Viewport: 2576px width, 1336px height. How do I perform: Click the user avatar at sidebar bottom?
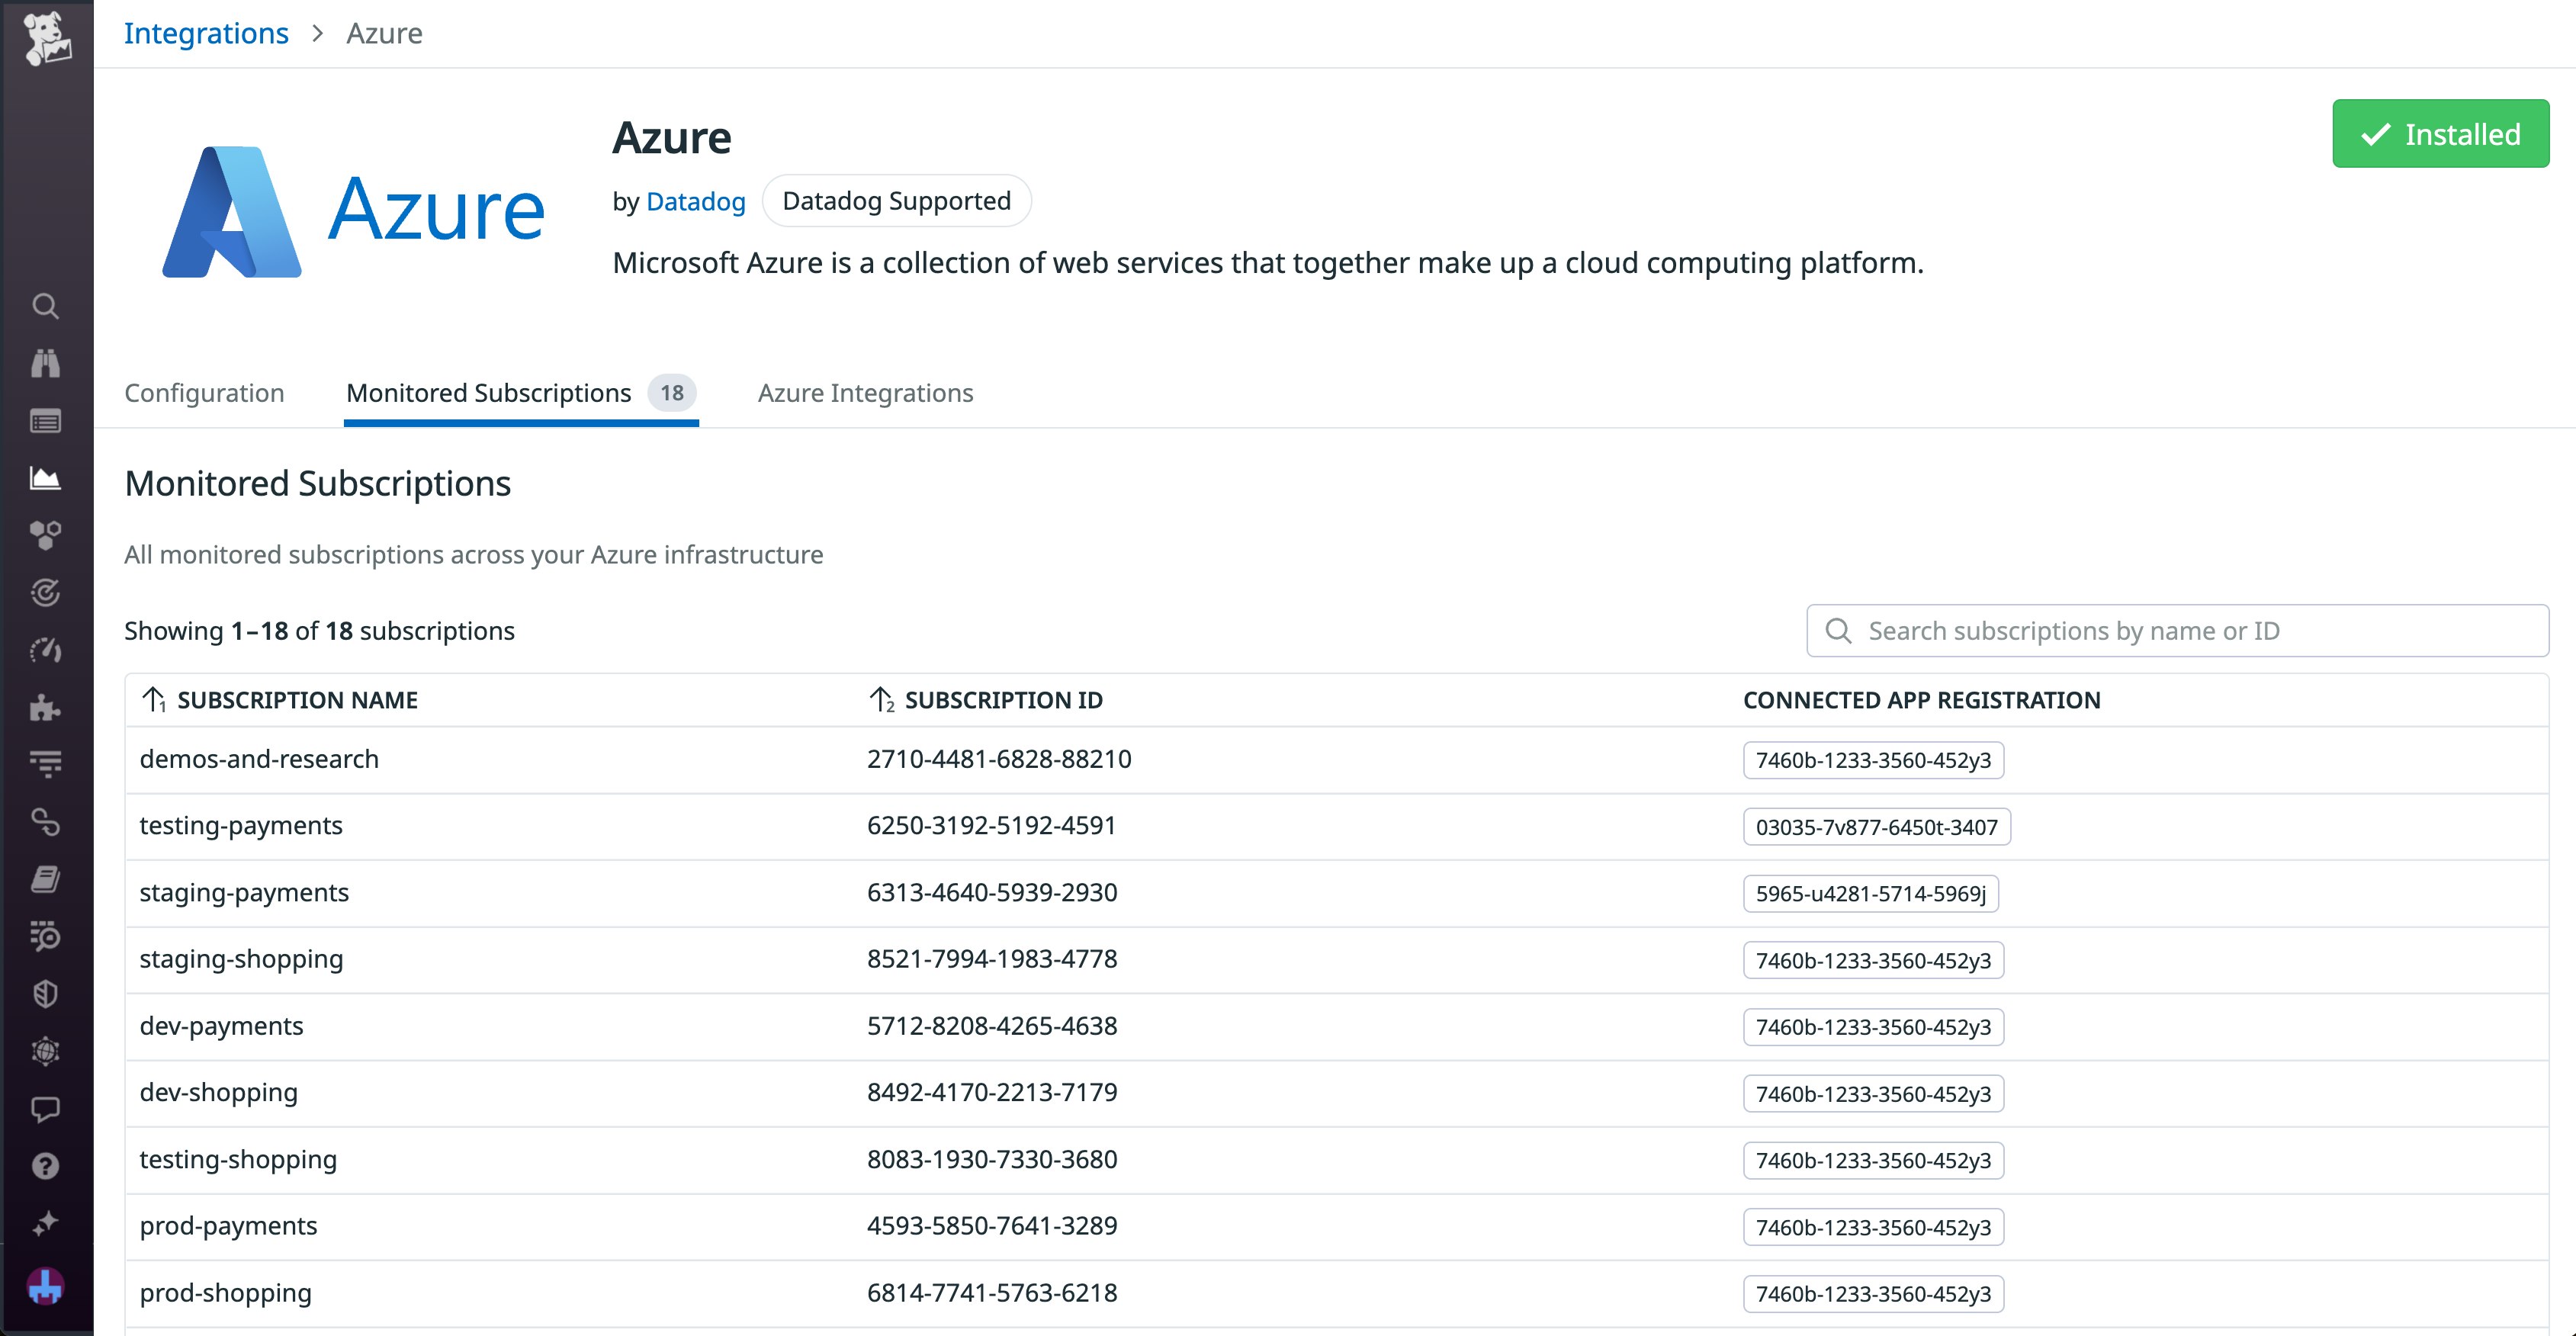click(45, 1286)
